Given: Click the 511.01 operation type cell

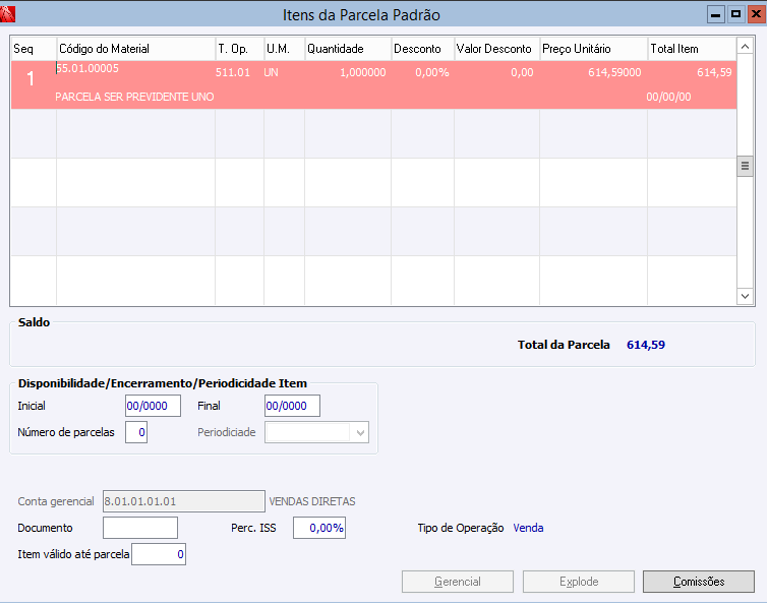Looking at the screenshot, I should 233,72.
